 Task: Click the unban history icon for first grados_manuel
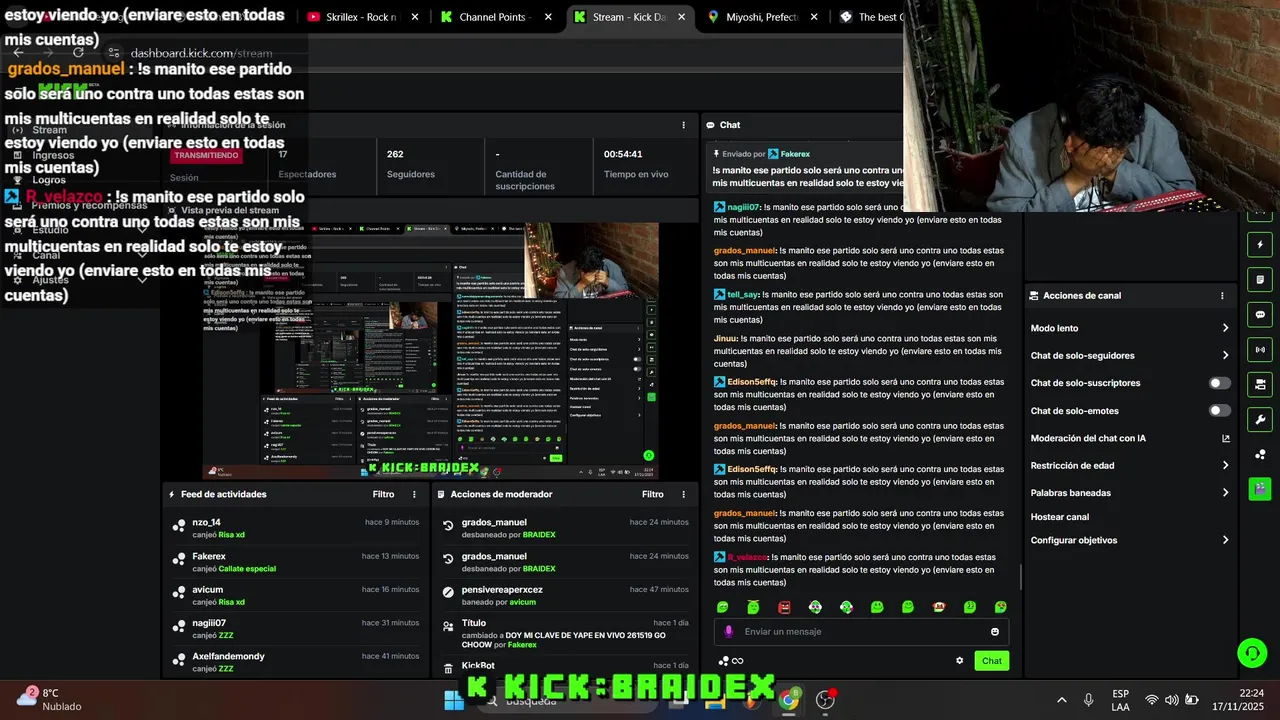[x=449, y=525]
